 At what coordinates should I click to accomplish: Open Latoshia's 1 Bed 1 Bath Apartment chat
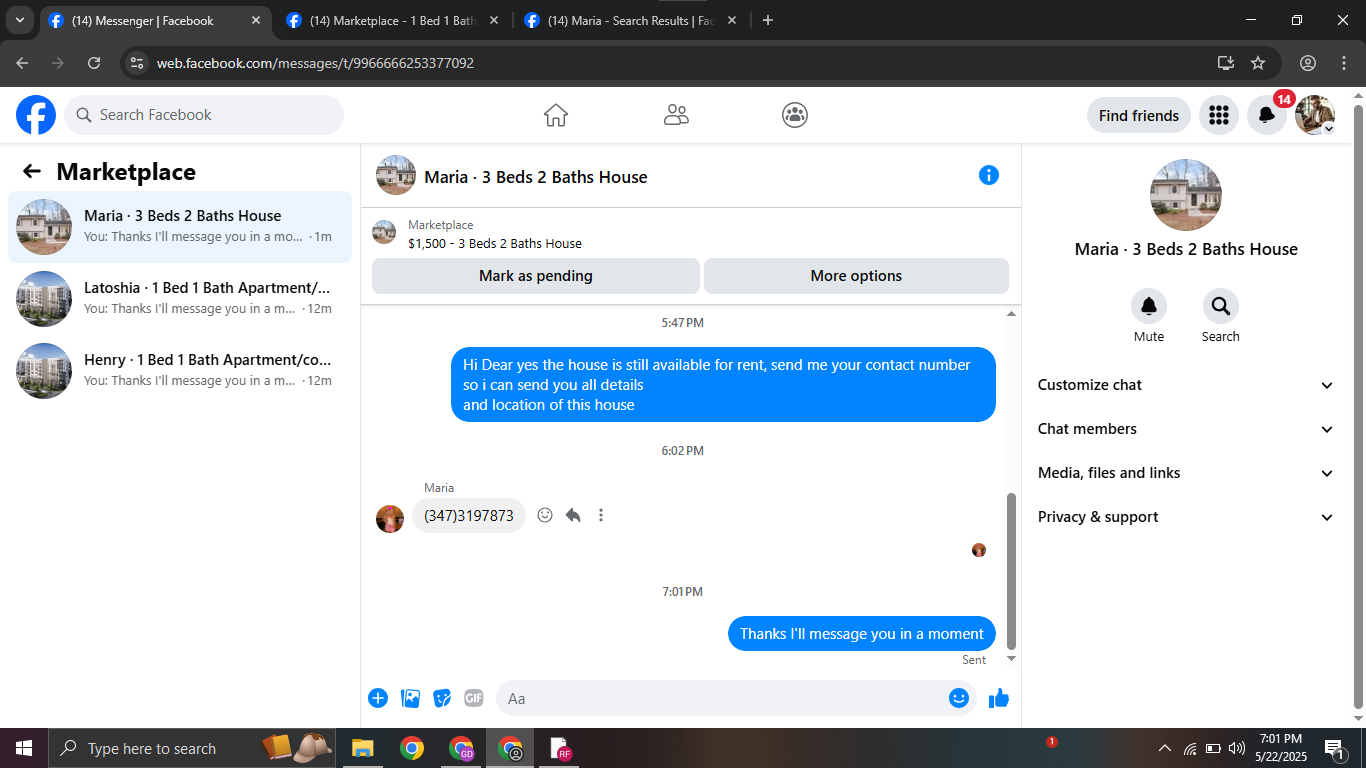point(180,299)
